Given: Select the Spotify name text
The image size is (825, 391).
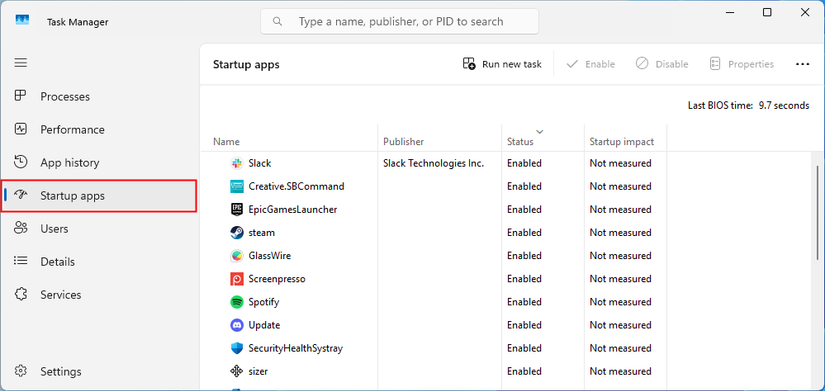Looking at the screenshot, I should (264, 302).
